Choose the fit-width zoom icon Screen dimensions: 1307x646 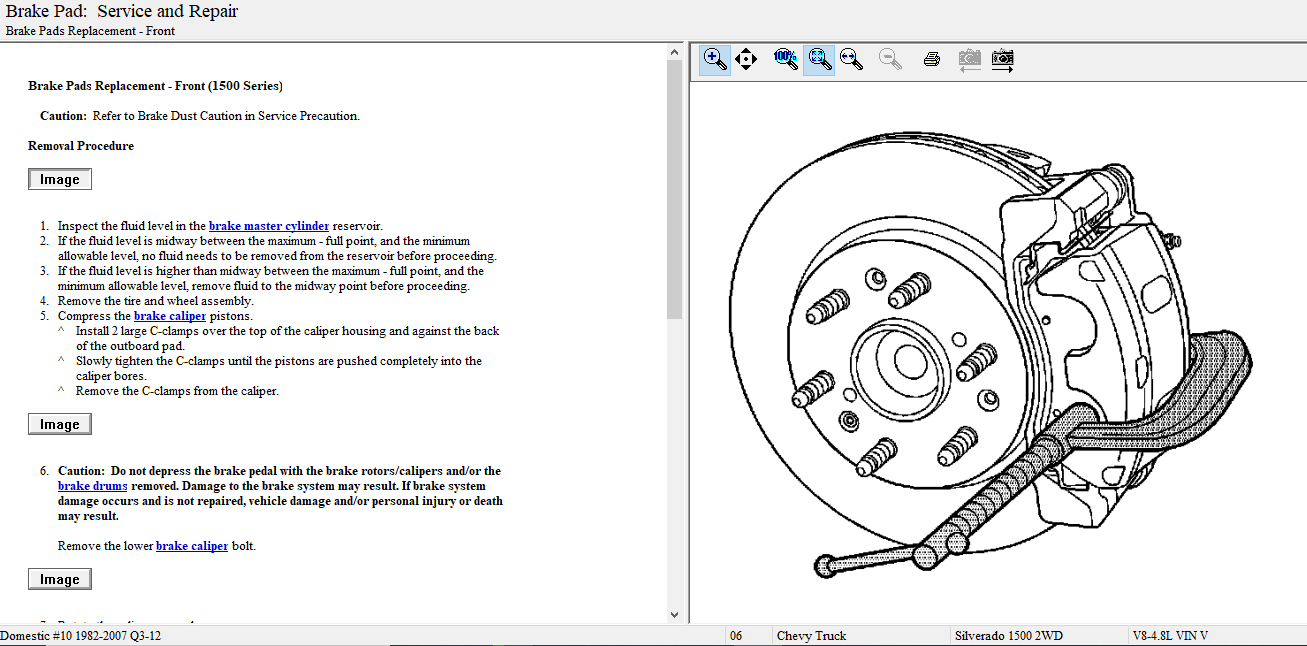(851, 59)
